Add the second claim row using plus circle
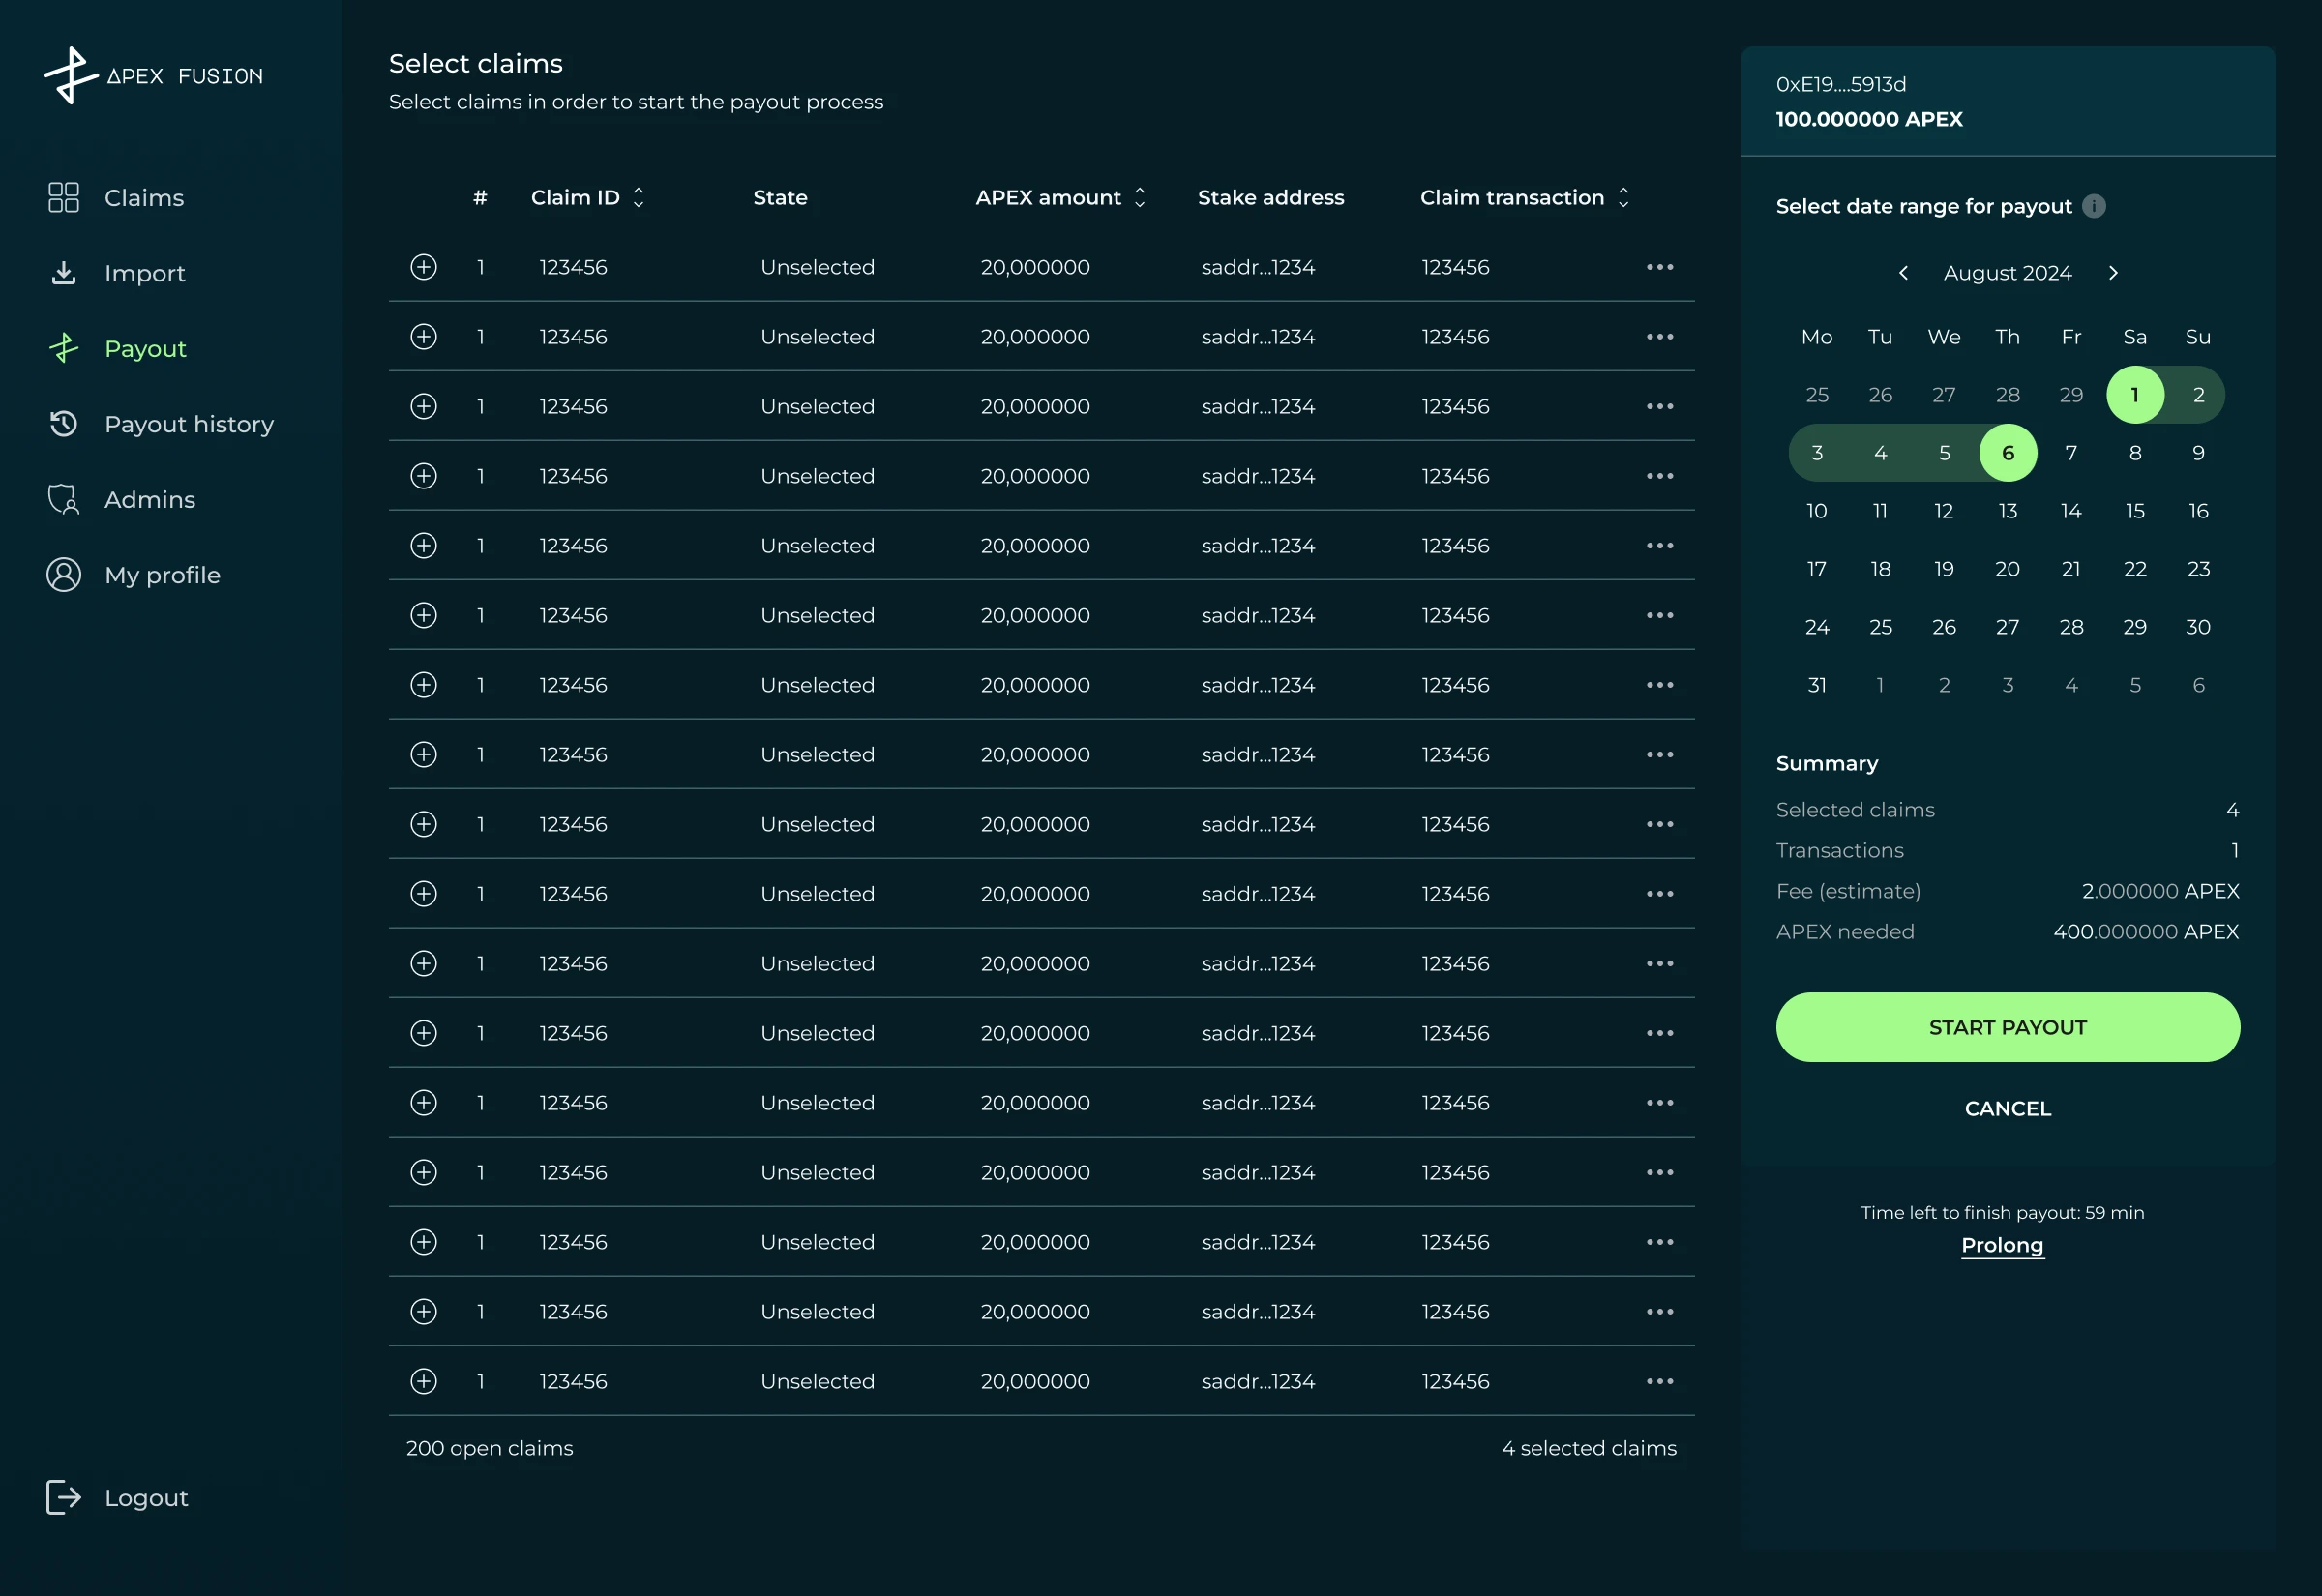 point(424,337)
